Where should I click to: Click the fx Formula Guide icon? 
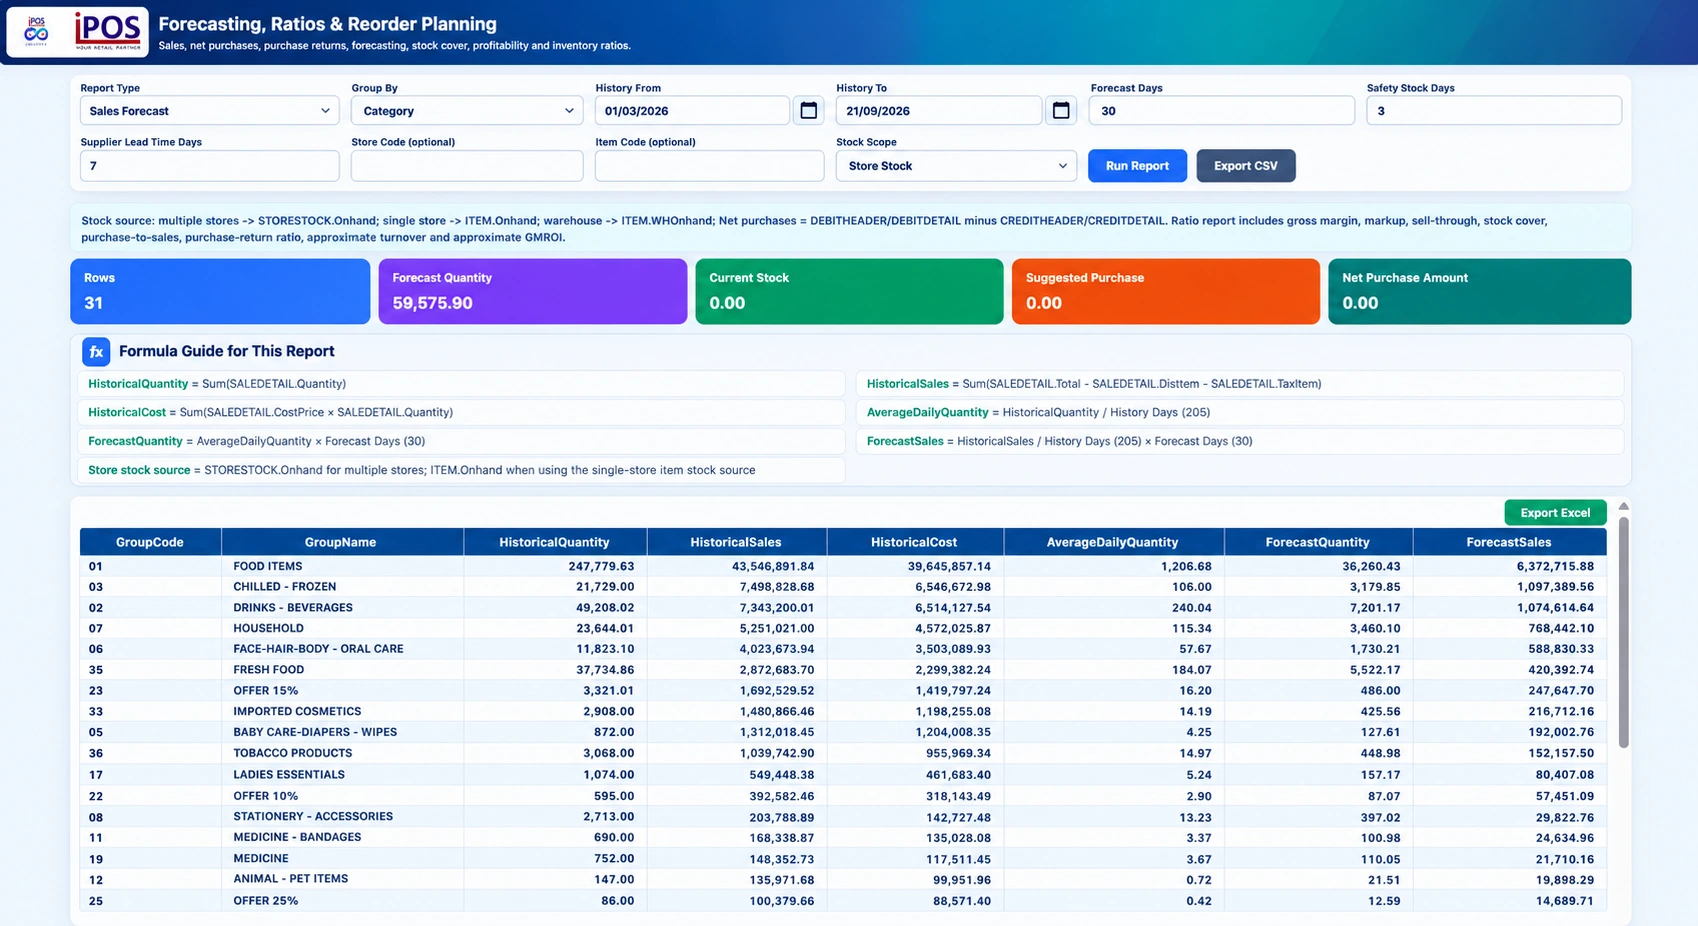96,351
